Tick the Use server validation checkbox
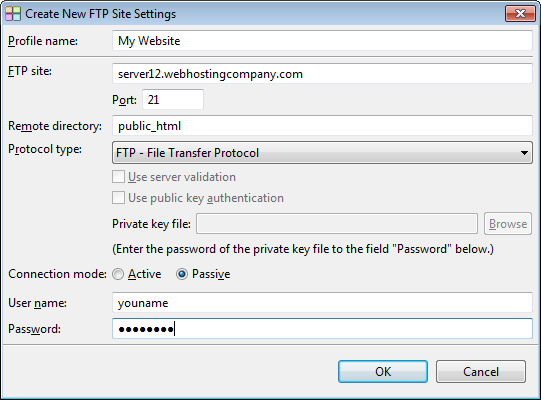Image resolution: width=541 pixels, height=400 pixels. coord(118,177)
